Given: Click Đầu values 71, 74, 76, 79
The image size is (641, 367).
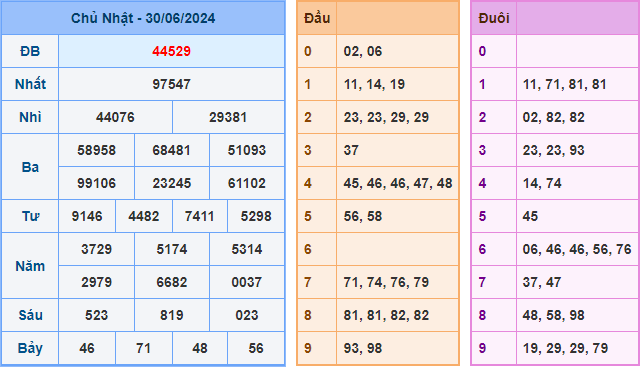Looking at the screenshot, I should (x=386, y=282).
